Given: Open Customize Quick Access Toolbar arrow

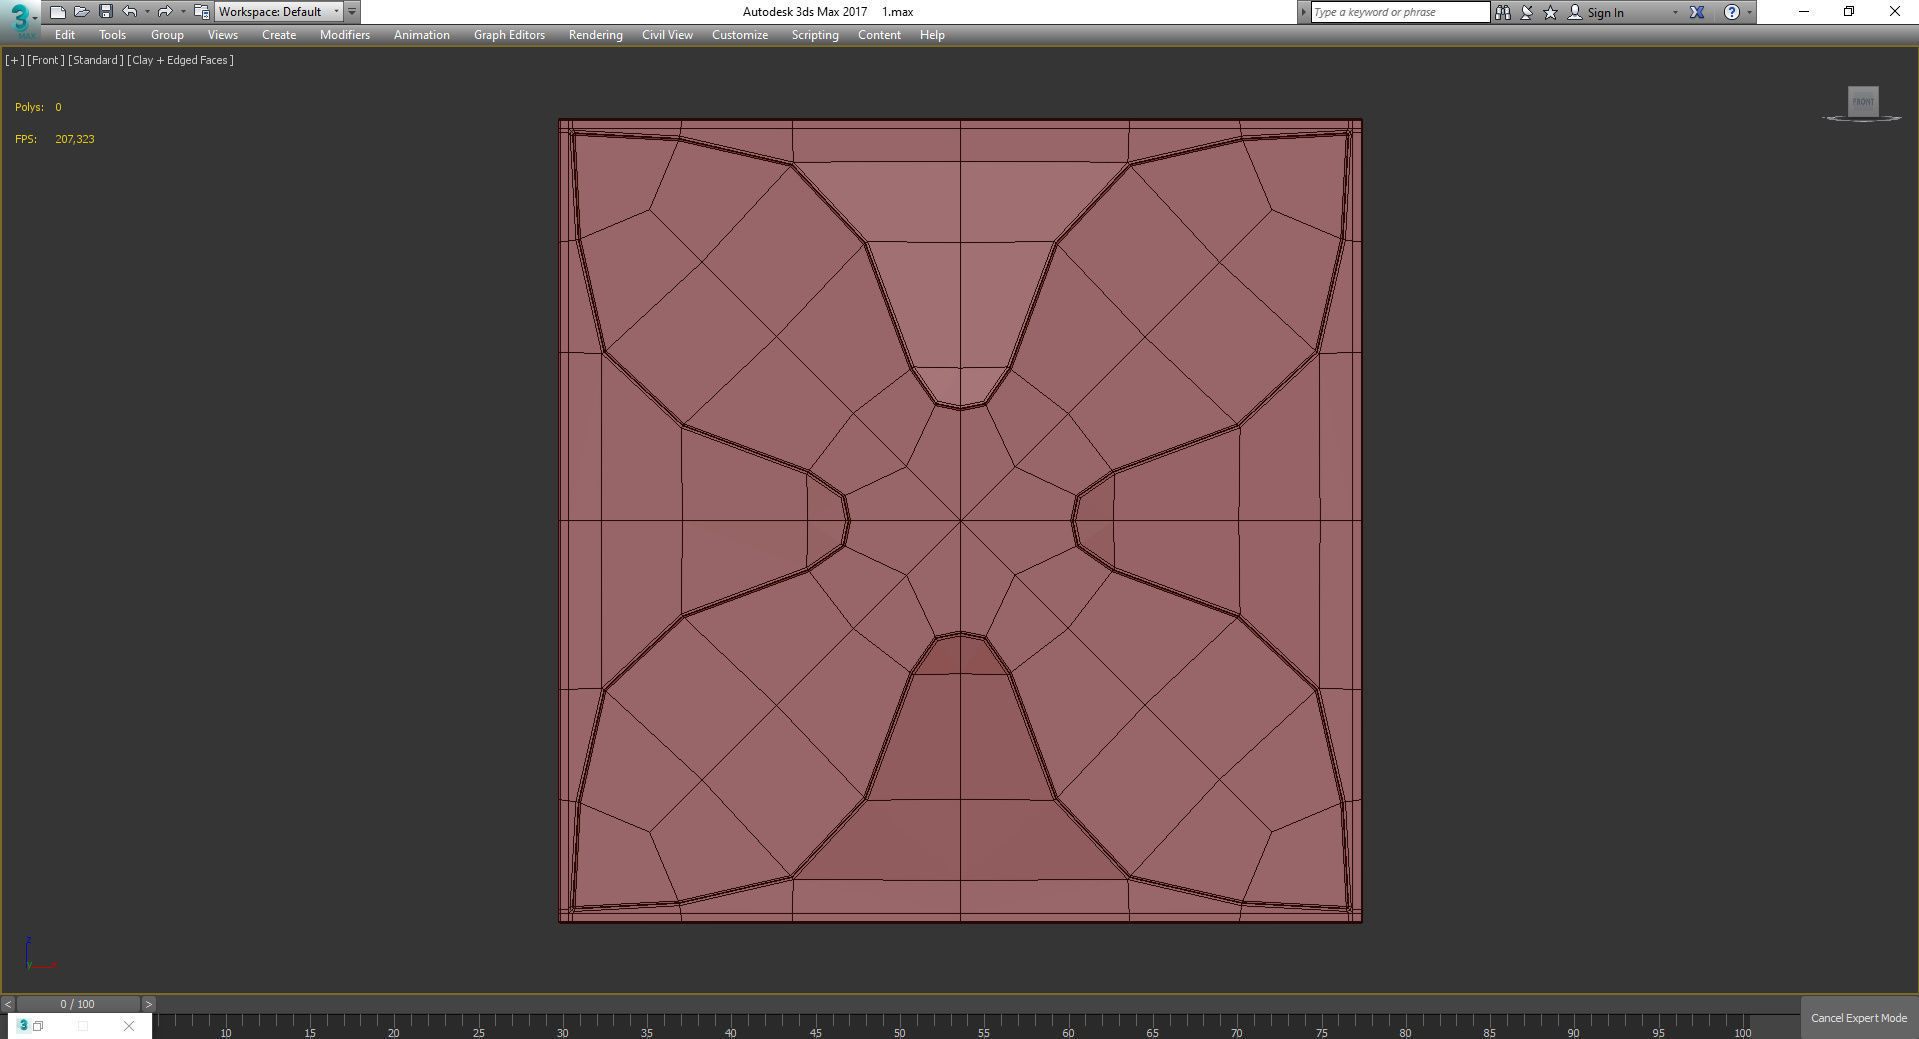Looking at the screenshot, I should (x=352, y=12).
